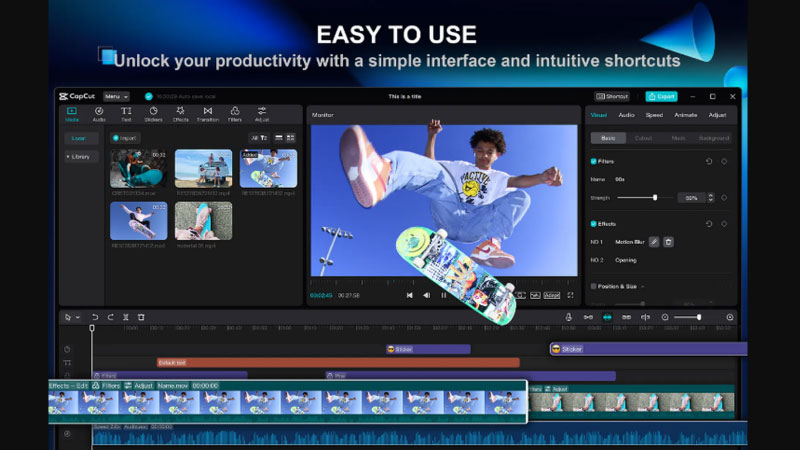Open the Stickers panel icon
This screenshot has height=450, width=800.
(x=153, y=113)
